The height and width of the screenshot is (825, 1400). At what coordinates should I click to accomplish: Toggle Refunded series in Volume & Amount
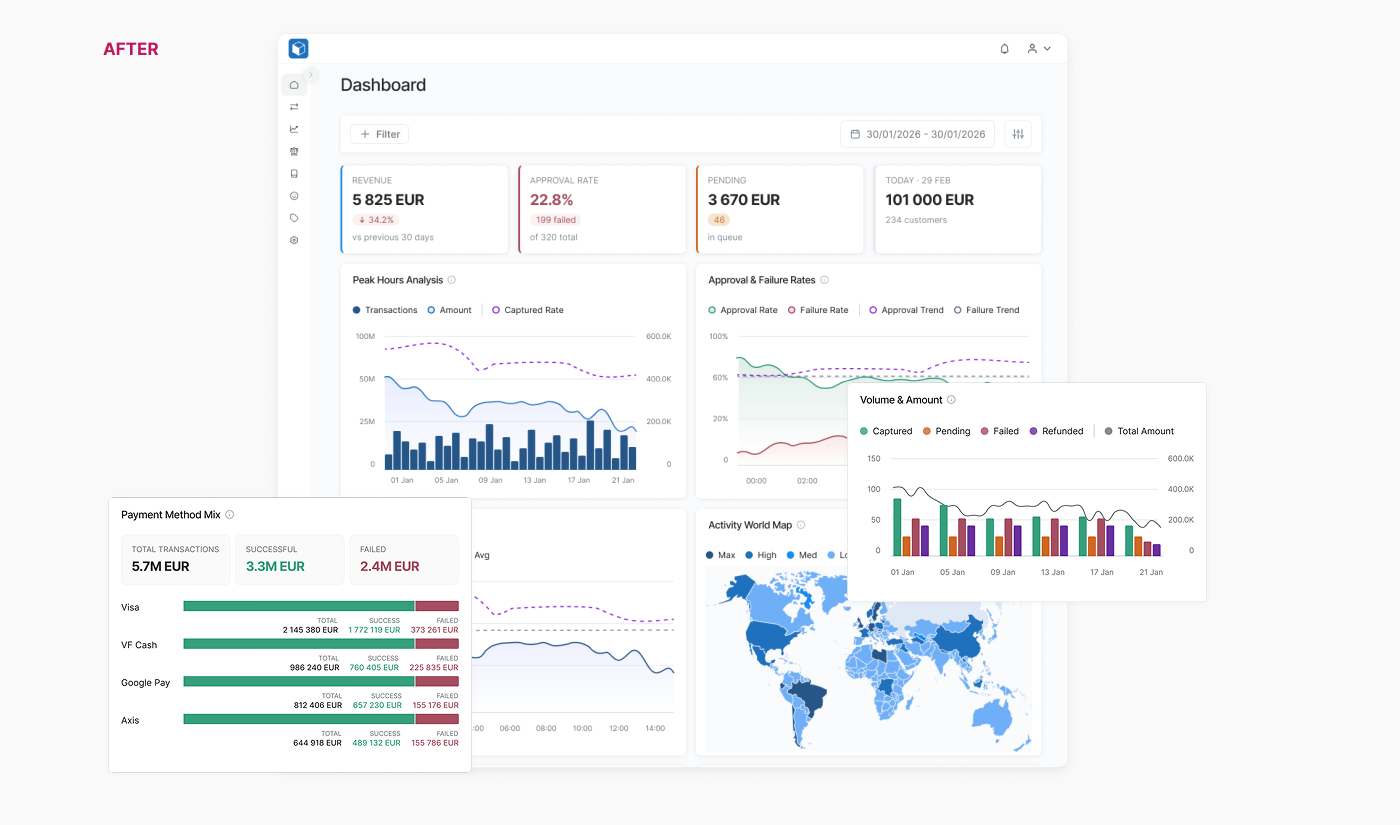click(1056, 431)
